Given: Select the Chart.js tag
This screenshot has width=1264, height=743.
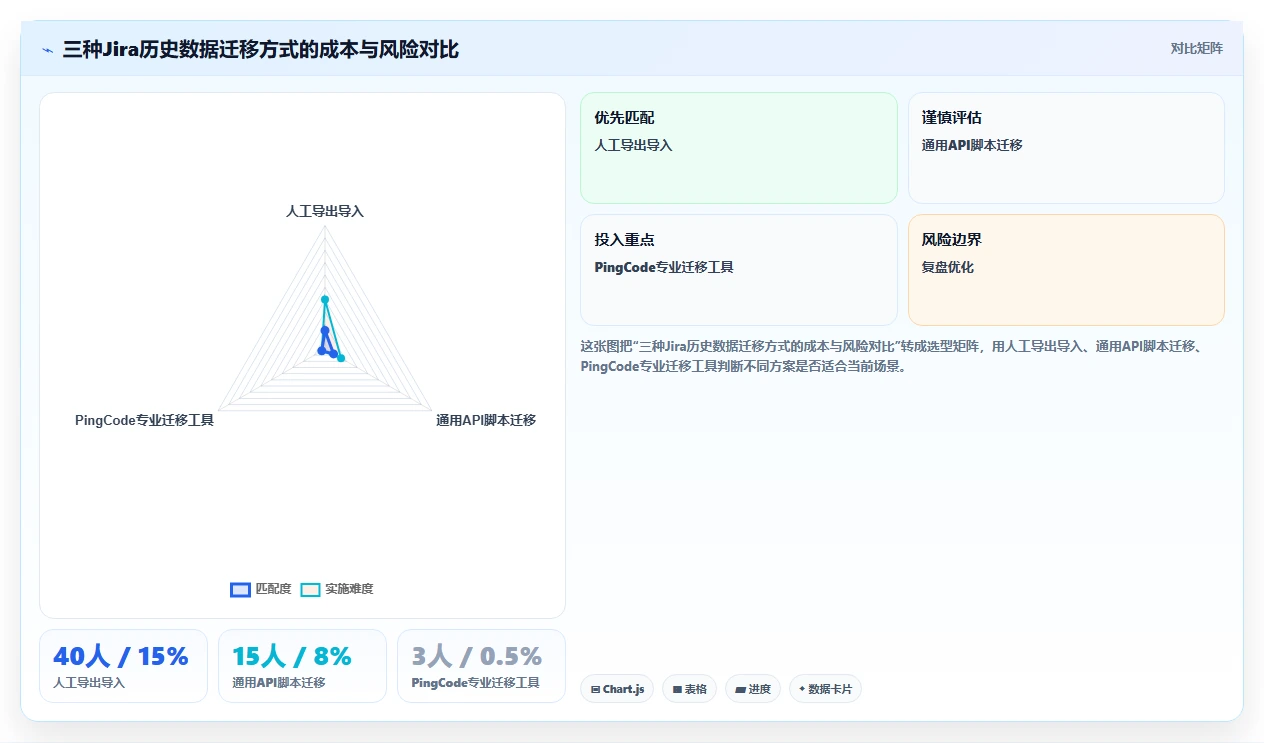Looking at the screenshot, I should pyautogui.click(x=617, y=689).
